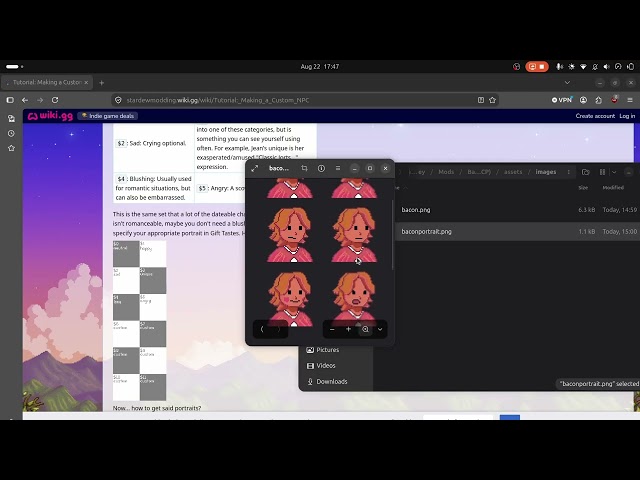Click the Activities pill in top bar
640x480 pixels.
[x=14, y=67]
